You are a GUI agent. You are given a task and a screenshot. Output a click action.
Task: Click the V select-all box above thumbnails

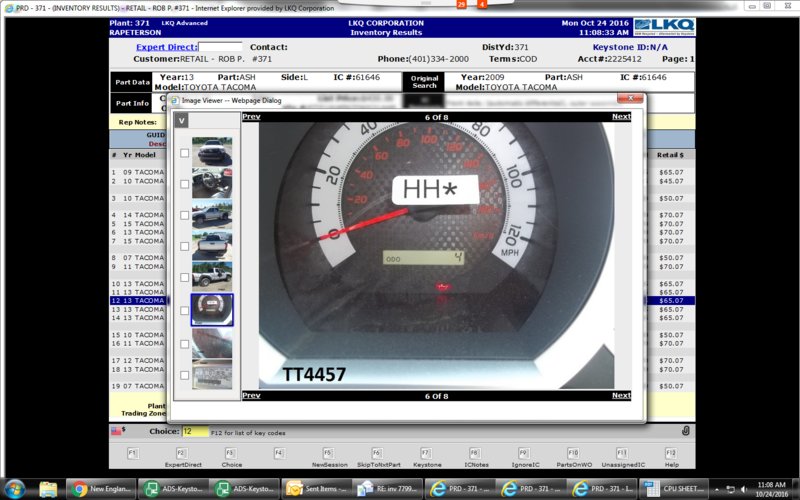[181, 120]
